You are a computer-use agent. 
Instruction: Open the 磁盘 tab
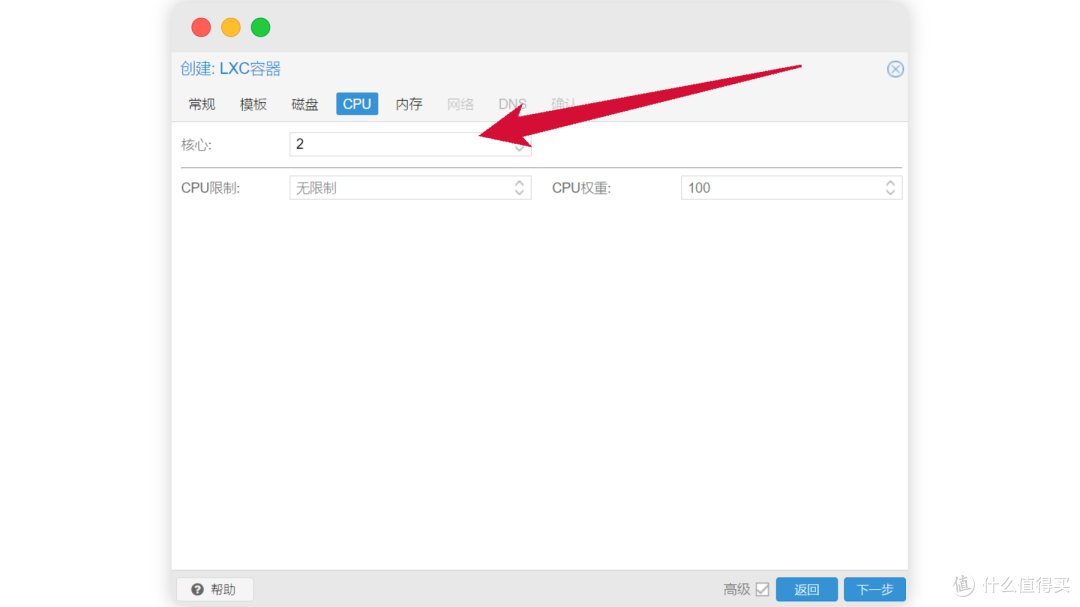[x=305, y=104]
